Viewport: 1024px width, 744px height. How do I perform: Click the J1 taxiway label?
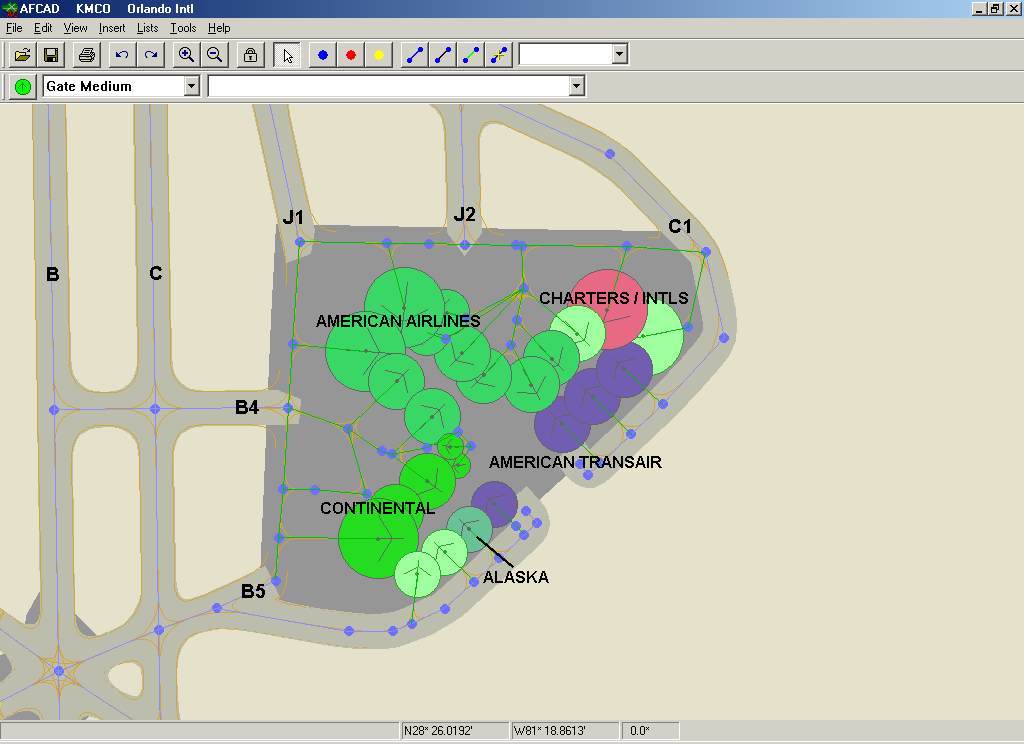coord(293,217)
